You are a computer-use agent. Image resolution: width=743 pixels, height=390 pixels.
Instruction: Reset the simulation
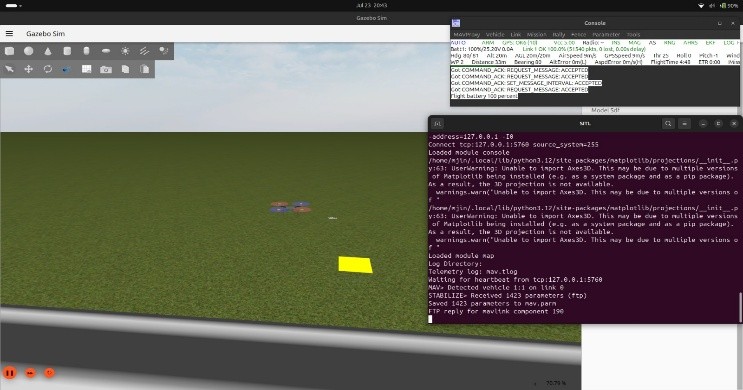point(49,373)
